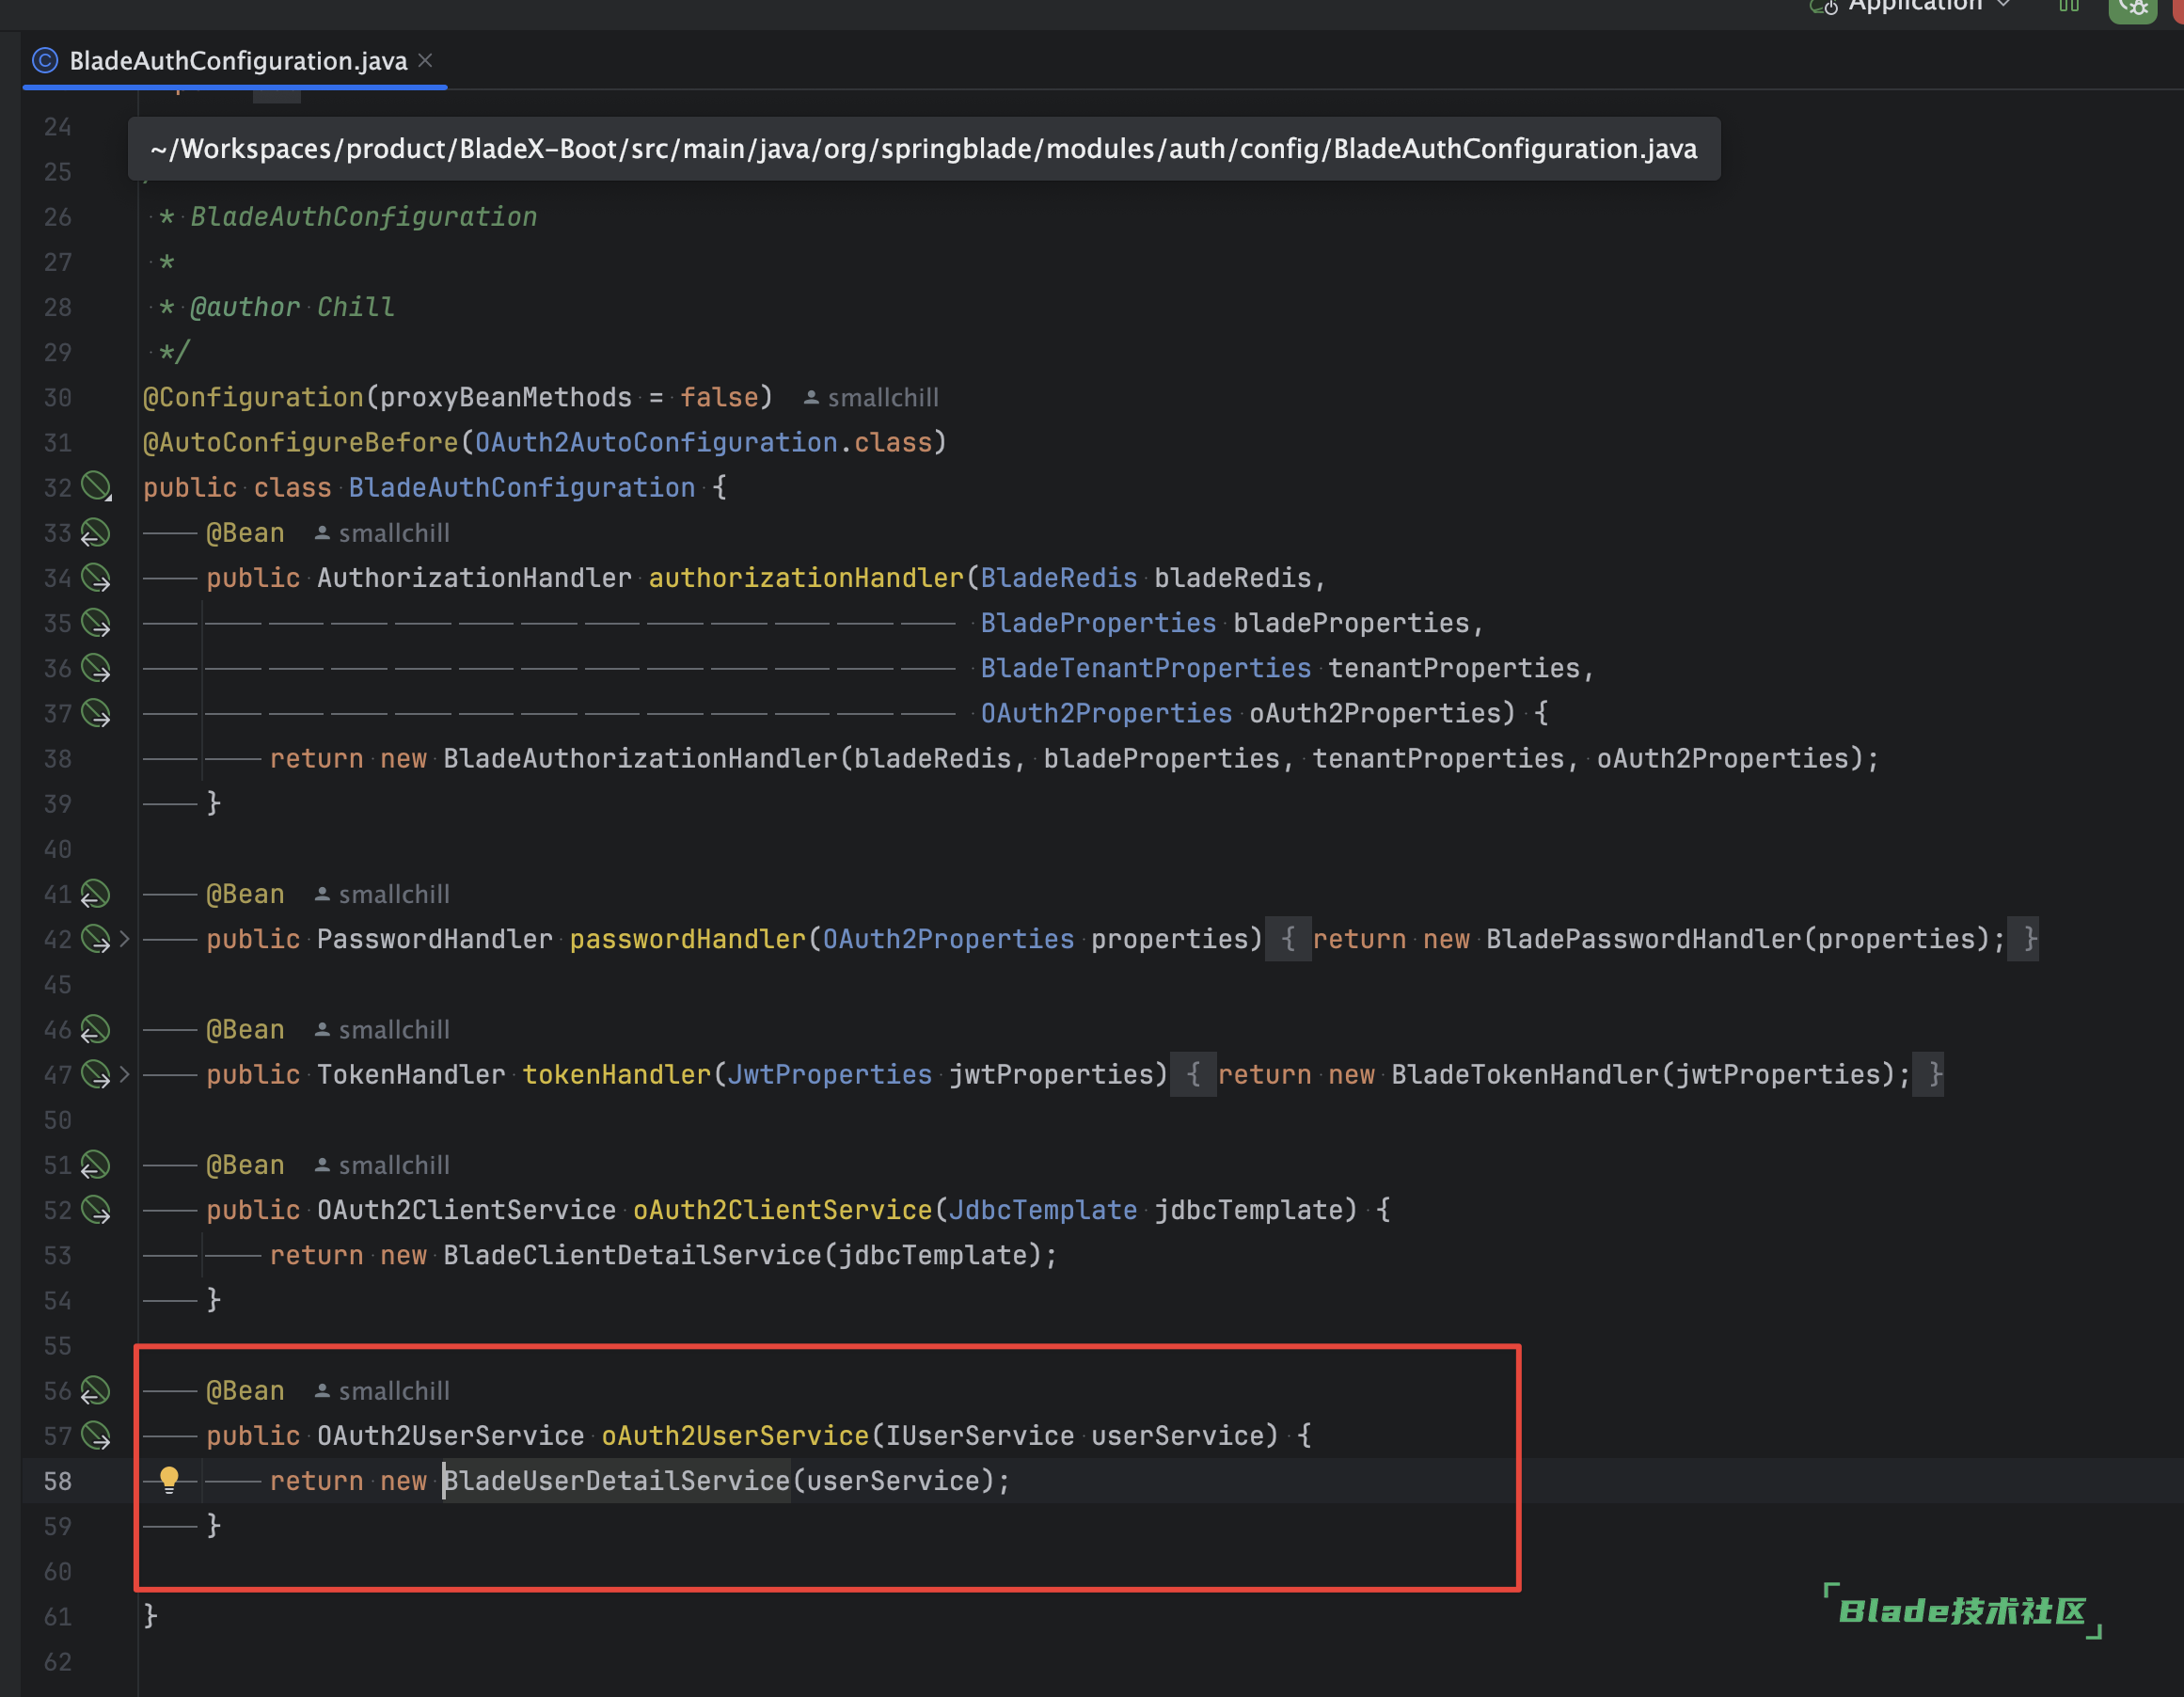Image resolution: width=2184 pixels, height=1697 pixels.
Task: Click the Java class file icon in the tab
Action: click(45, 61)
